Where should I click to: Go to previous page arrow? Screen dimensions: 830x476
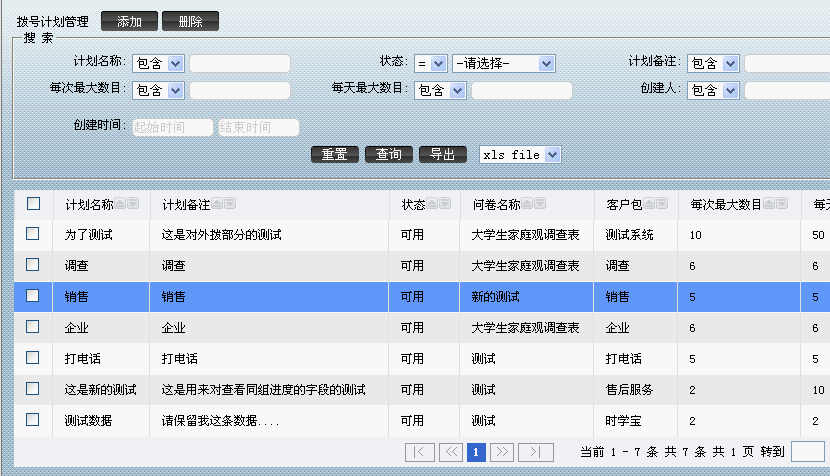point(452,452)
